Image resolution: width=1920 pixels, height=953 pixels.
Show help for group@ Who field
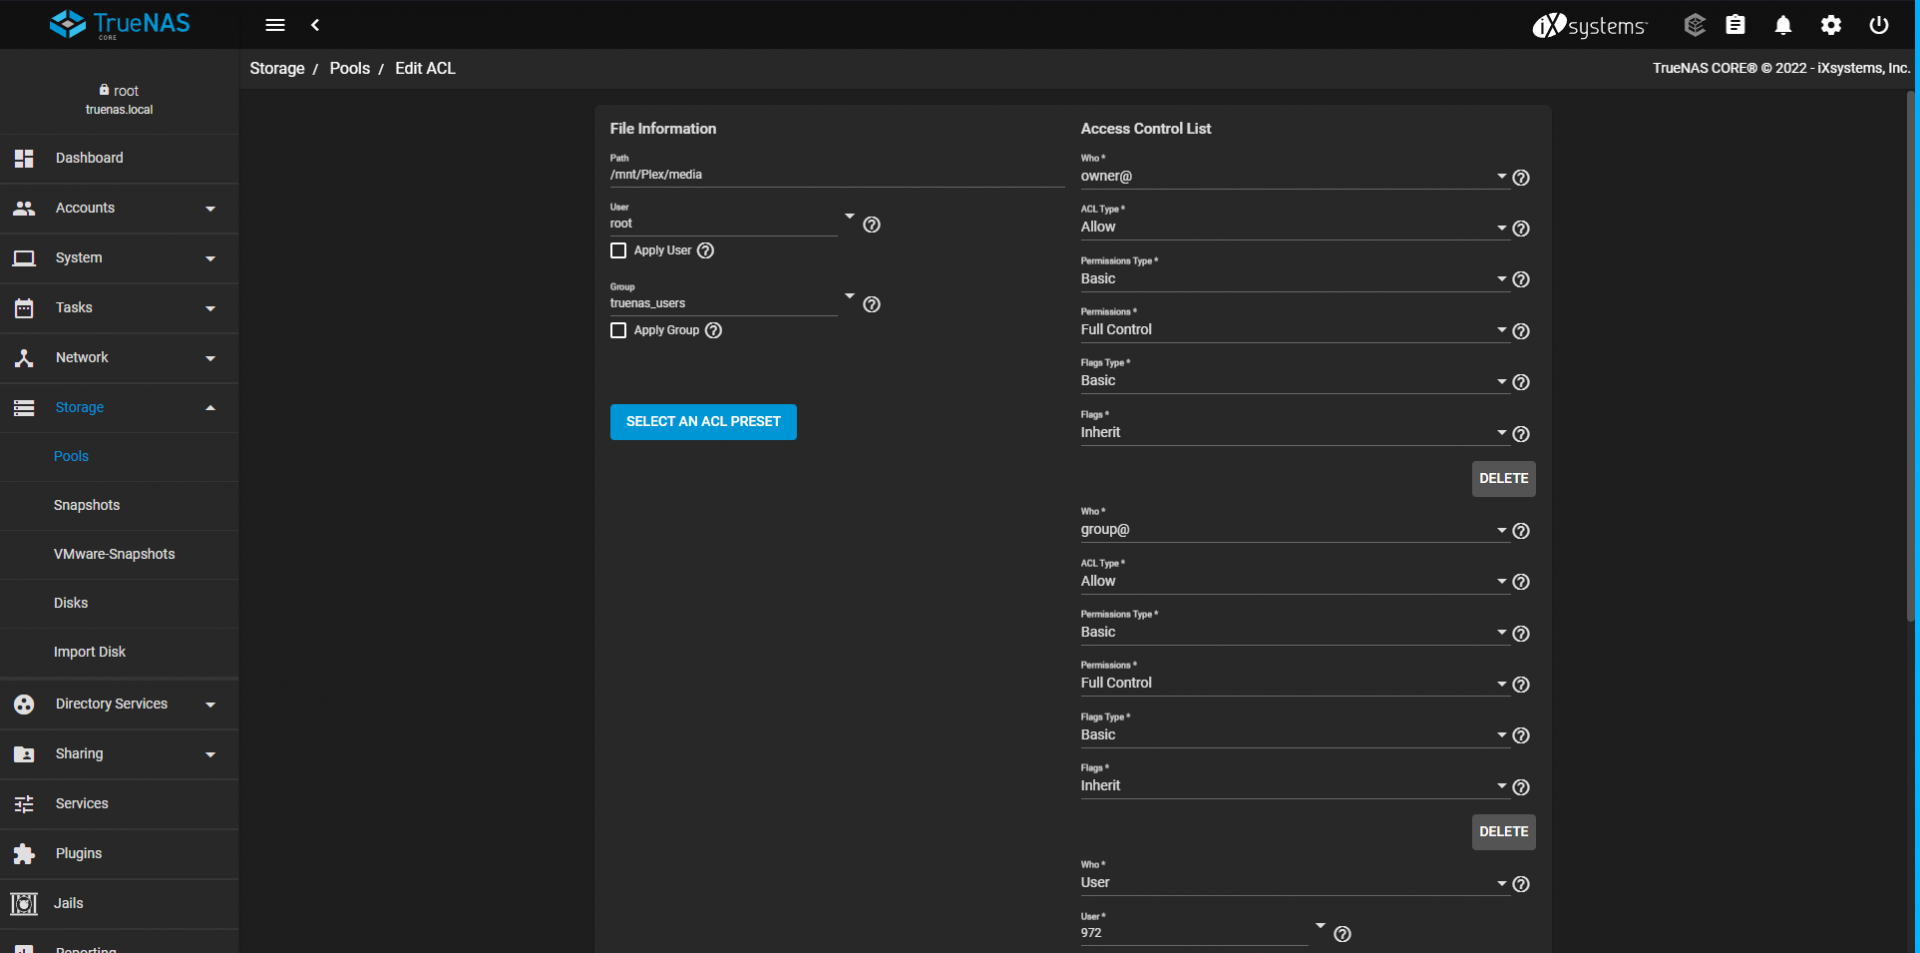1521,531
